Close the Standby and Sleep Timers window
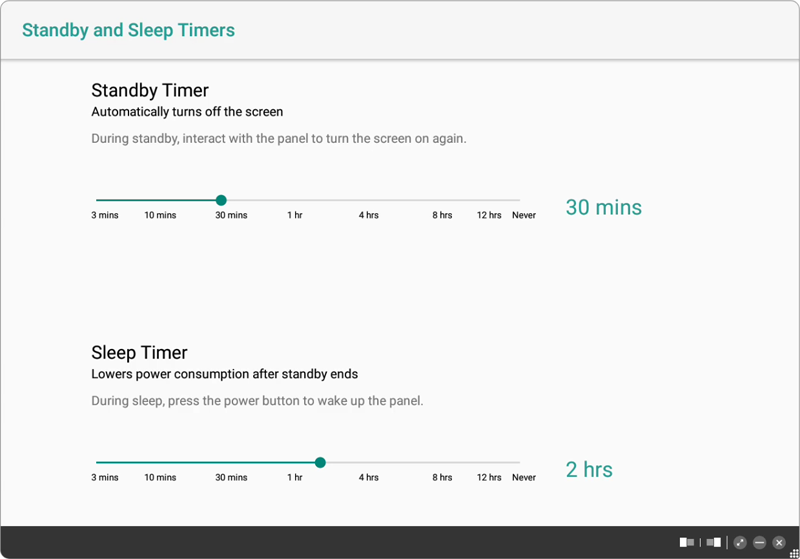 point(779,542)
